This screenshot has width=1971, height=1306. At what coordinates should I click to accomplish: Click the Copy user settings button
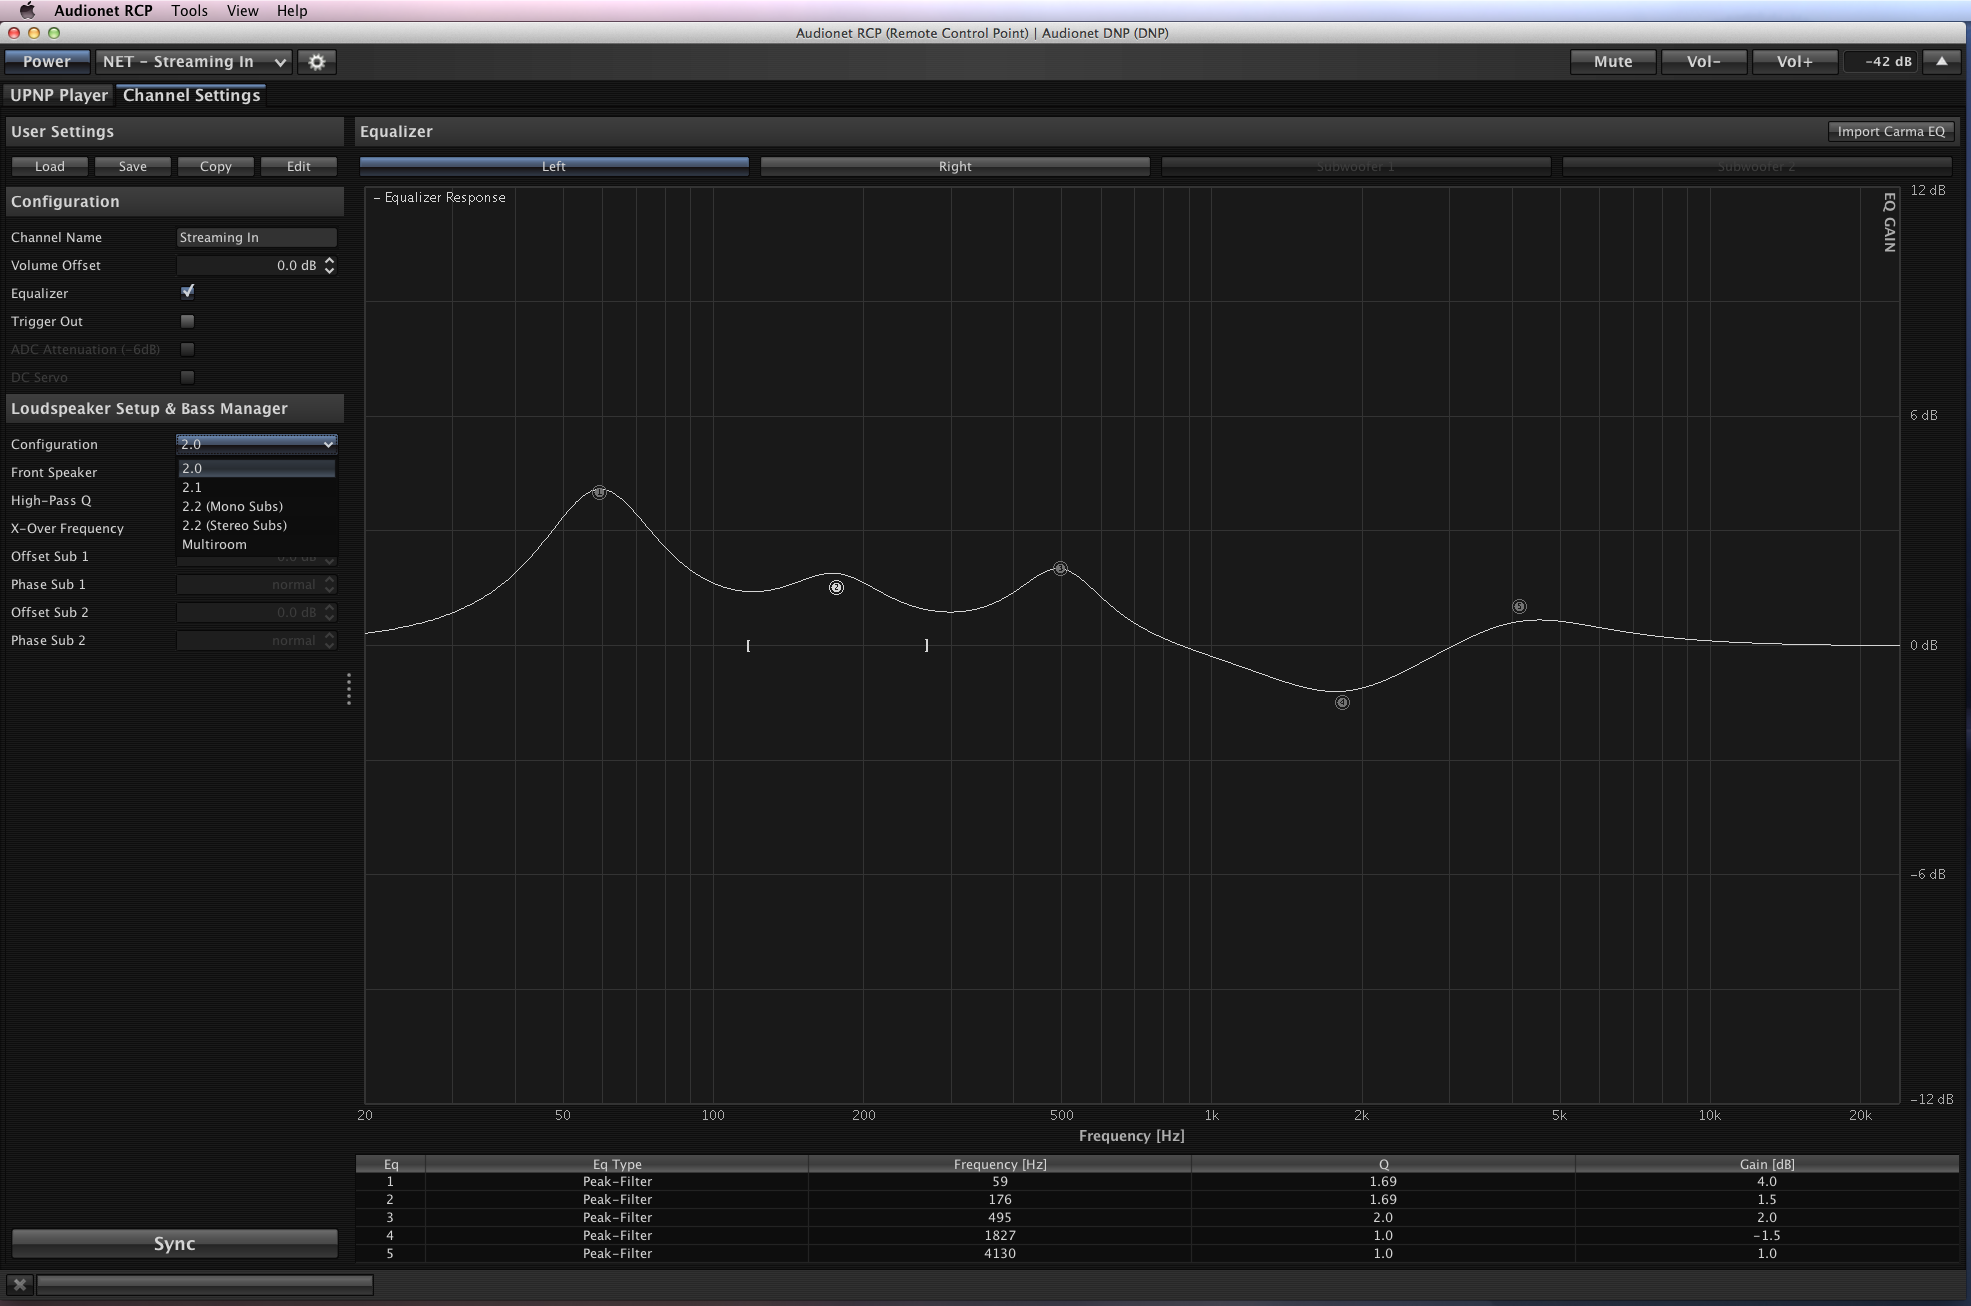pos(216,166)
